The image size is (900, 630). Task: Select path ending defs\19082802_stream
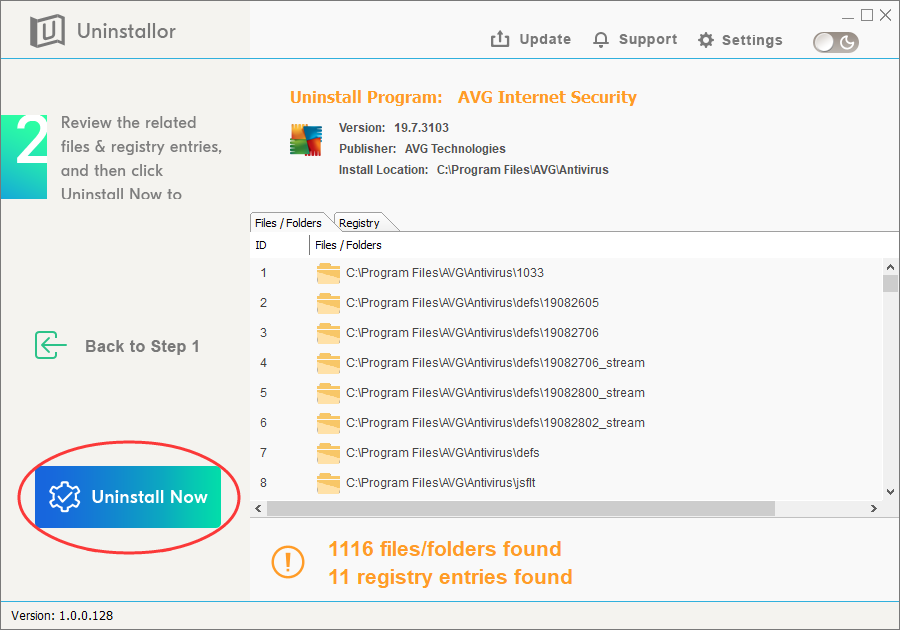point(495,423)
